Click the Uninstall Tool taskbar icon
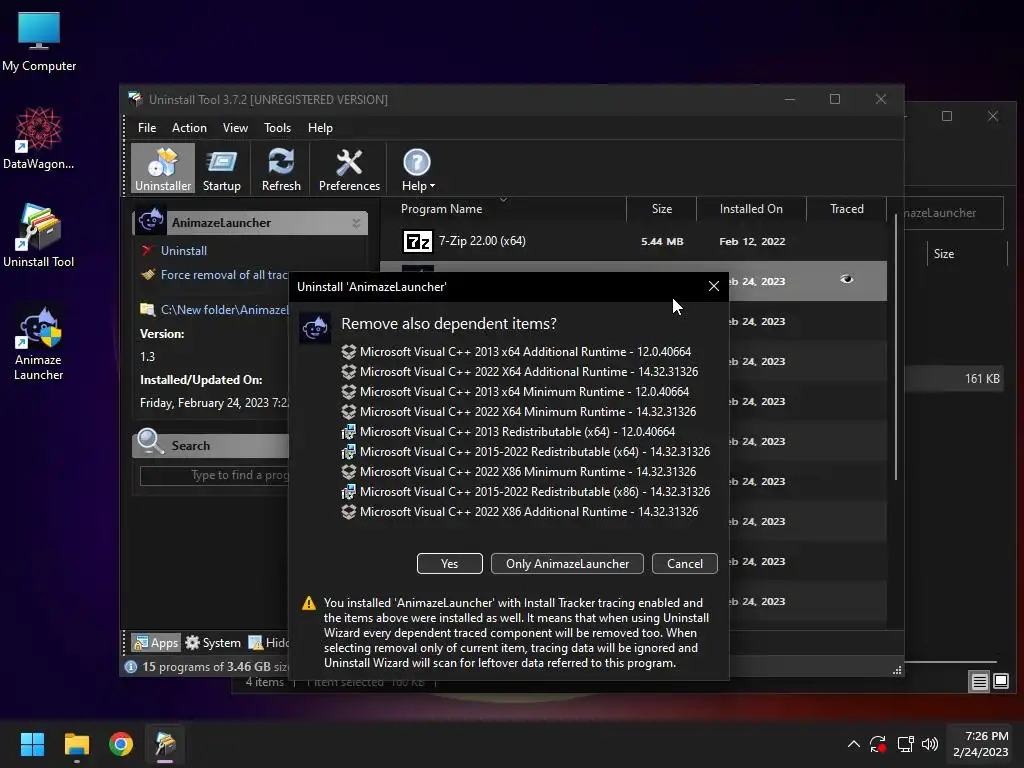Image resolution: width=1024 pixels, height=768 pixels. click(165, 744)
